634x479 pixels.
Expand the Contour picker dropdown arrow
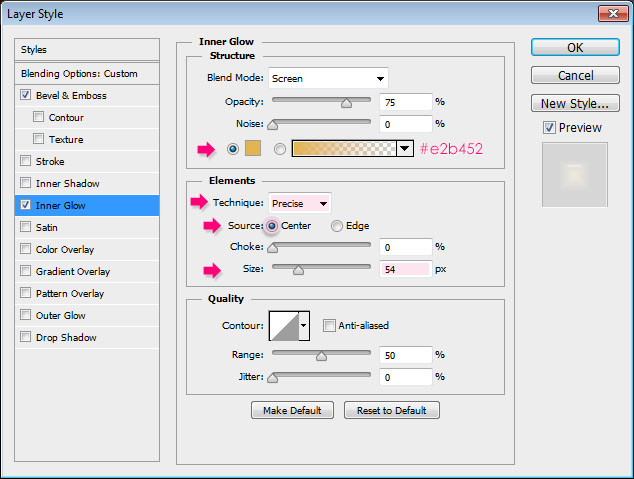tap(304, 326)
